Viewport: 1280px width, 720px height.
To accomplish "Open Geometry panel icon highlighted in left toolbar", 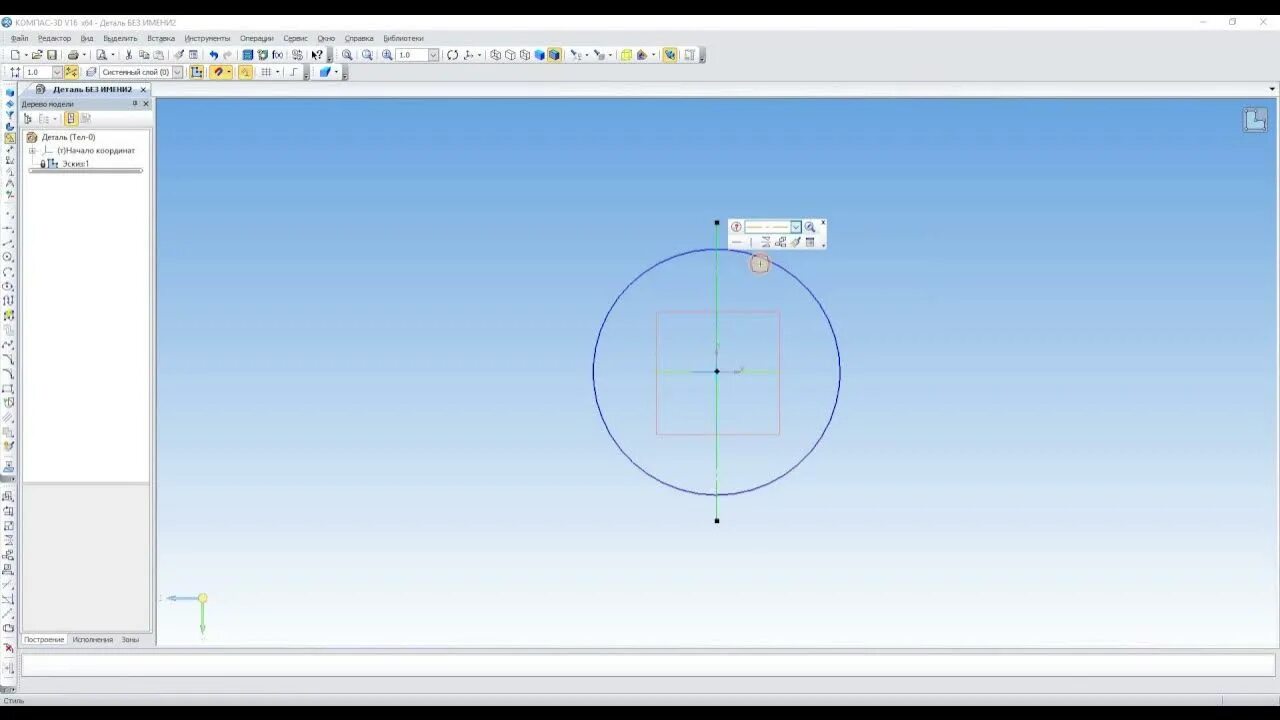I will (9, 138).
